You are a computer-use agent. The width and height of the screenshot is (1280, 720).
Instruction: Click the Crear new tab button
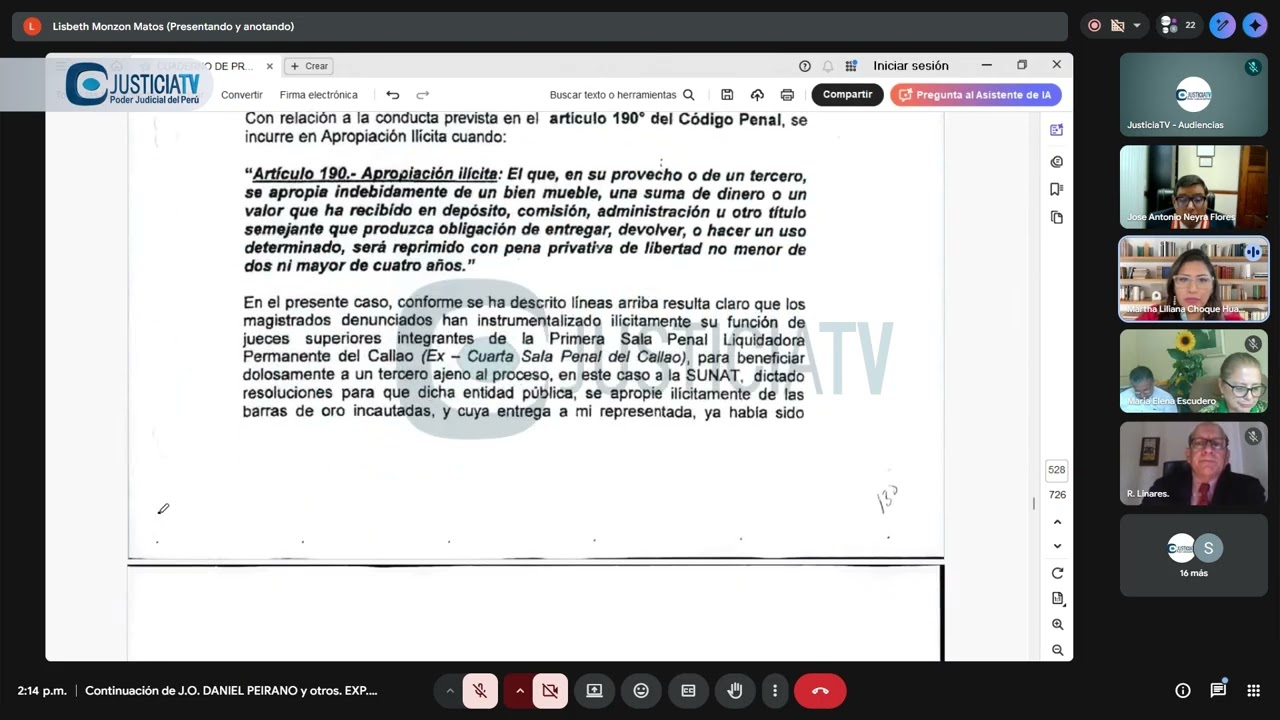coord(309,66)
